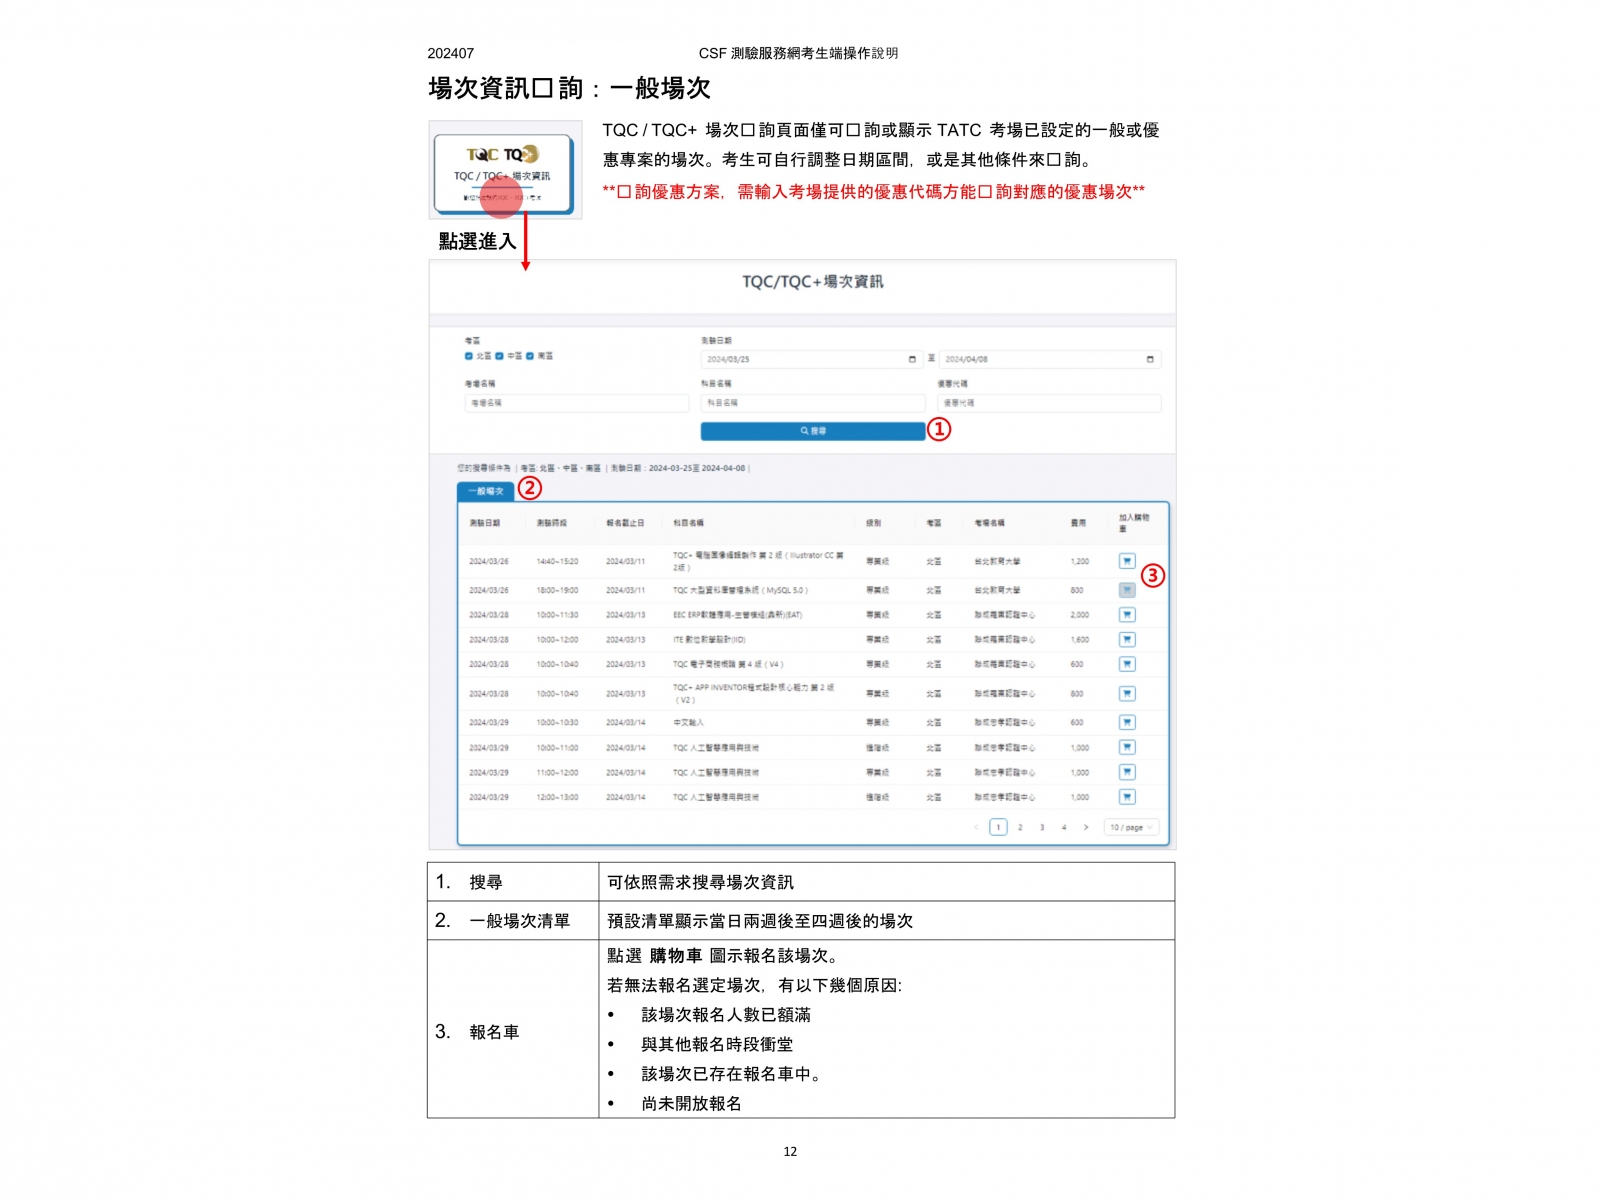The image size is (1600, 1200).
Task: Add the TQC 電子商務概論 V4 session to cart
Action: point(1127,664)
